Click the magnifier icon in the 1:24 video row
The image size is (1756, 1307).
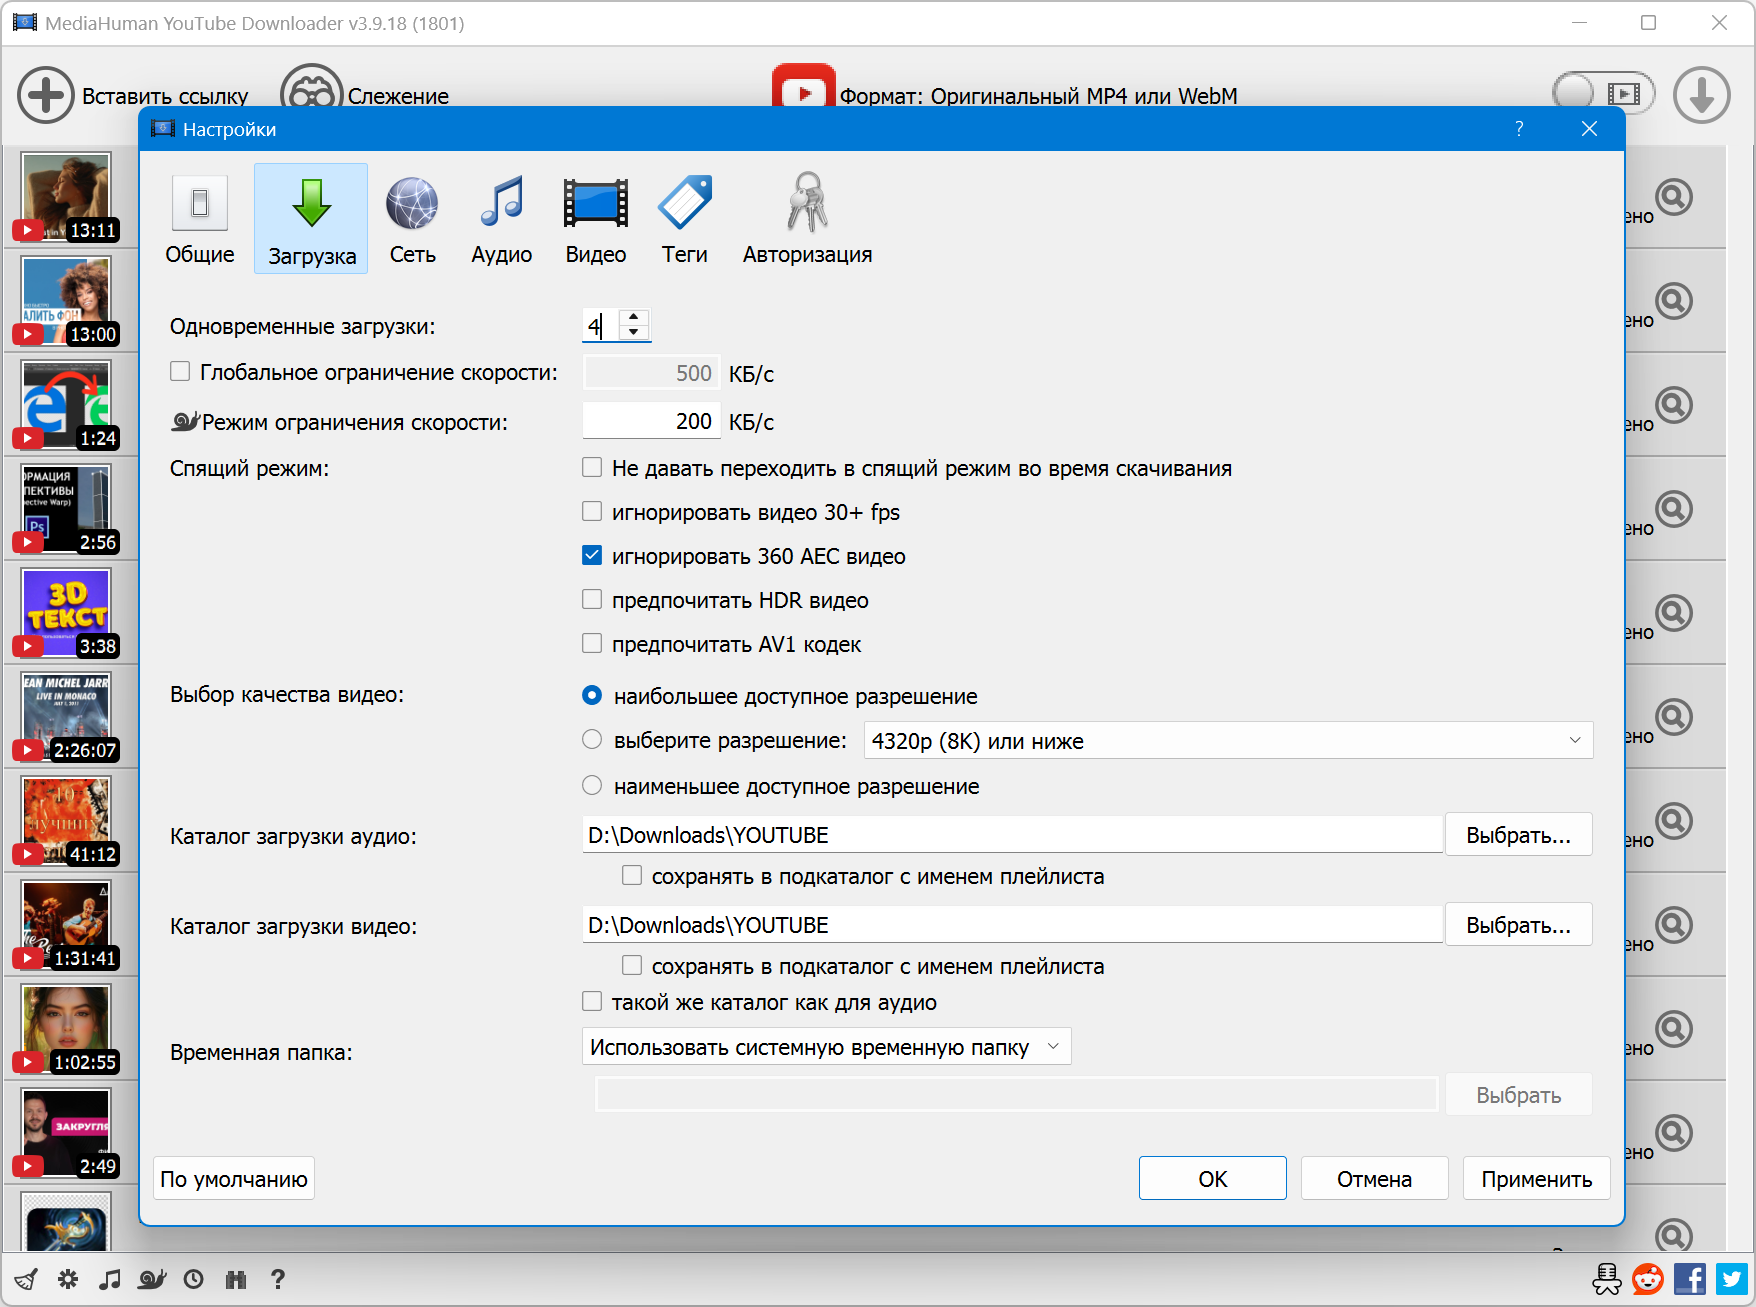tap(1674, 406)
